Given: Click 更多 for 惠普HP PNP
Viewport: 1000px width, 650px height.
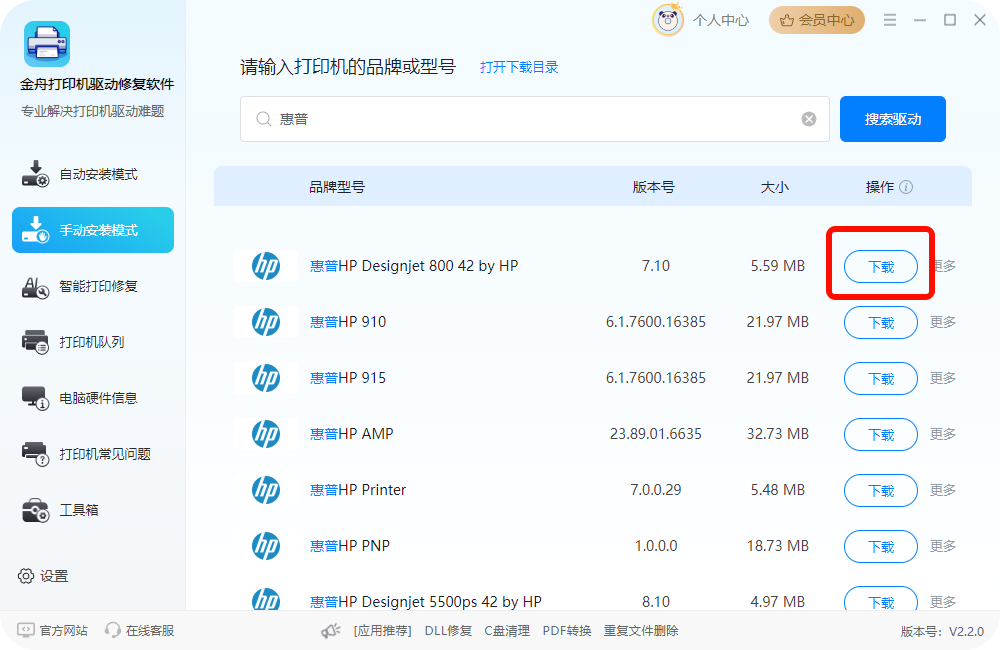Looking at the screenshot, I should [943, 546].
